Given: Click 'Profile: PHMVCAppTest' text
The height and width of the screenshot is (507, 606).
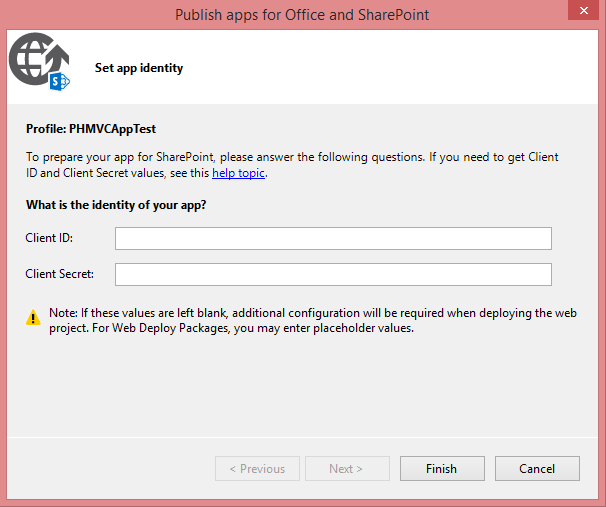Looking at the screenshot, I should point(91,129).
